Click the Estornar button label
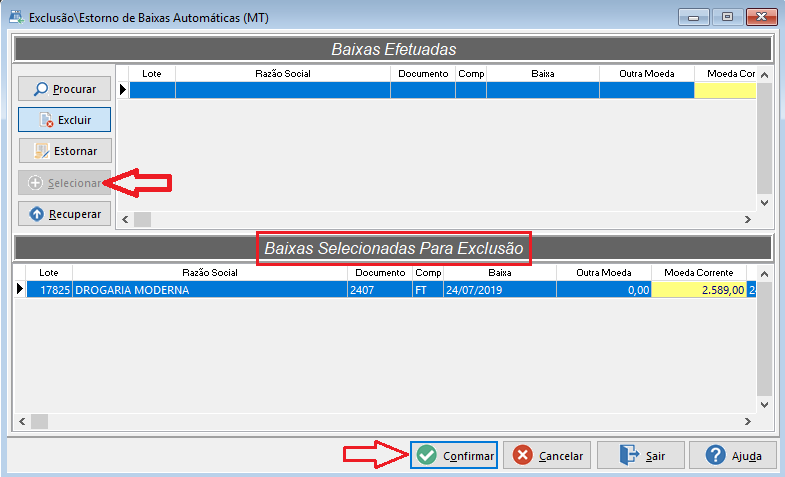This screenshot has height=477, width=785. click(76, 151)
